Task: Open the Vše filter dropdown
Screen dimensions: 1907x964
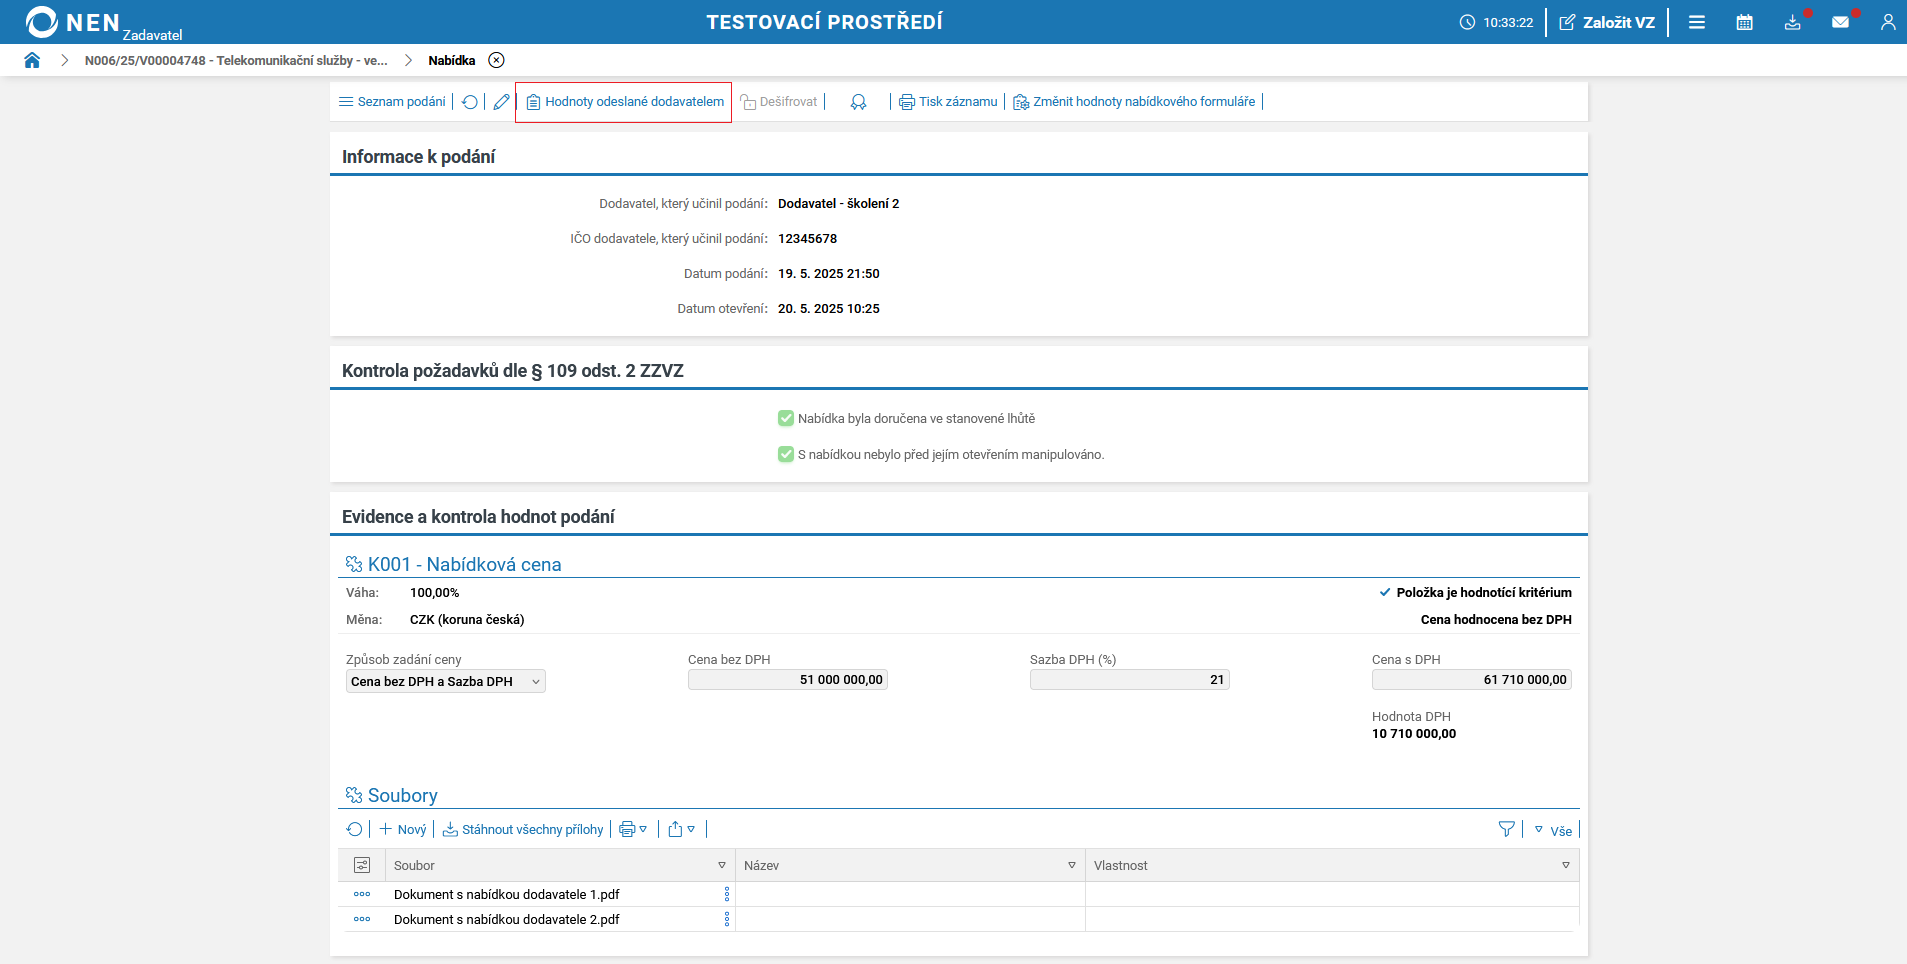Action: [x=1553, y=830]
